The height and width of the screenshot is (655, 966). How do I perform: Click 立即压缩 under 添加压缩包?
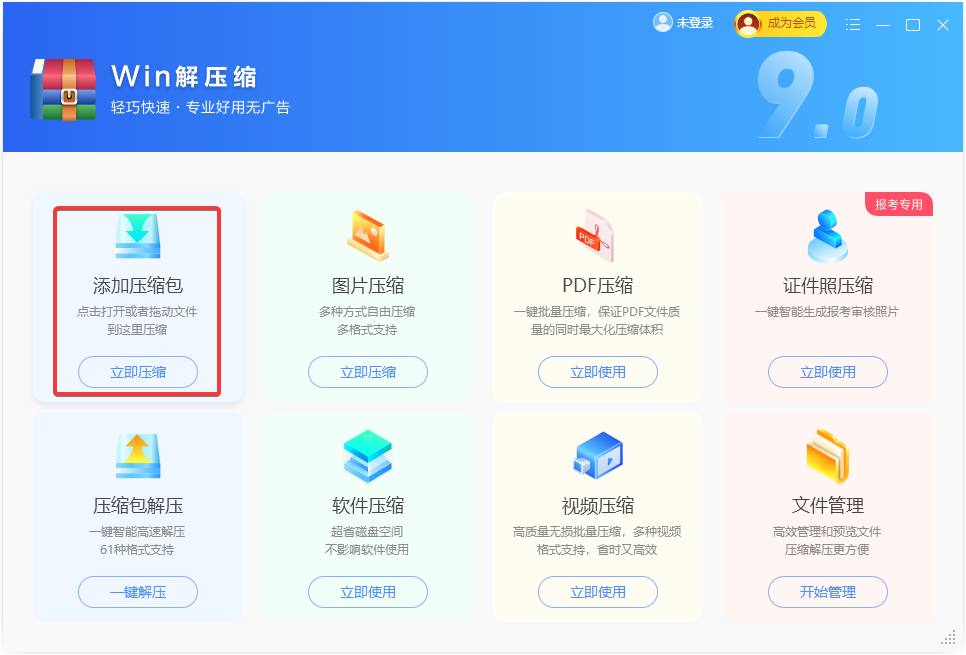[x=138, y=372]
